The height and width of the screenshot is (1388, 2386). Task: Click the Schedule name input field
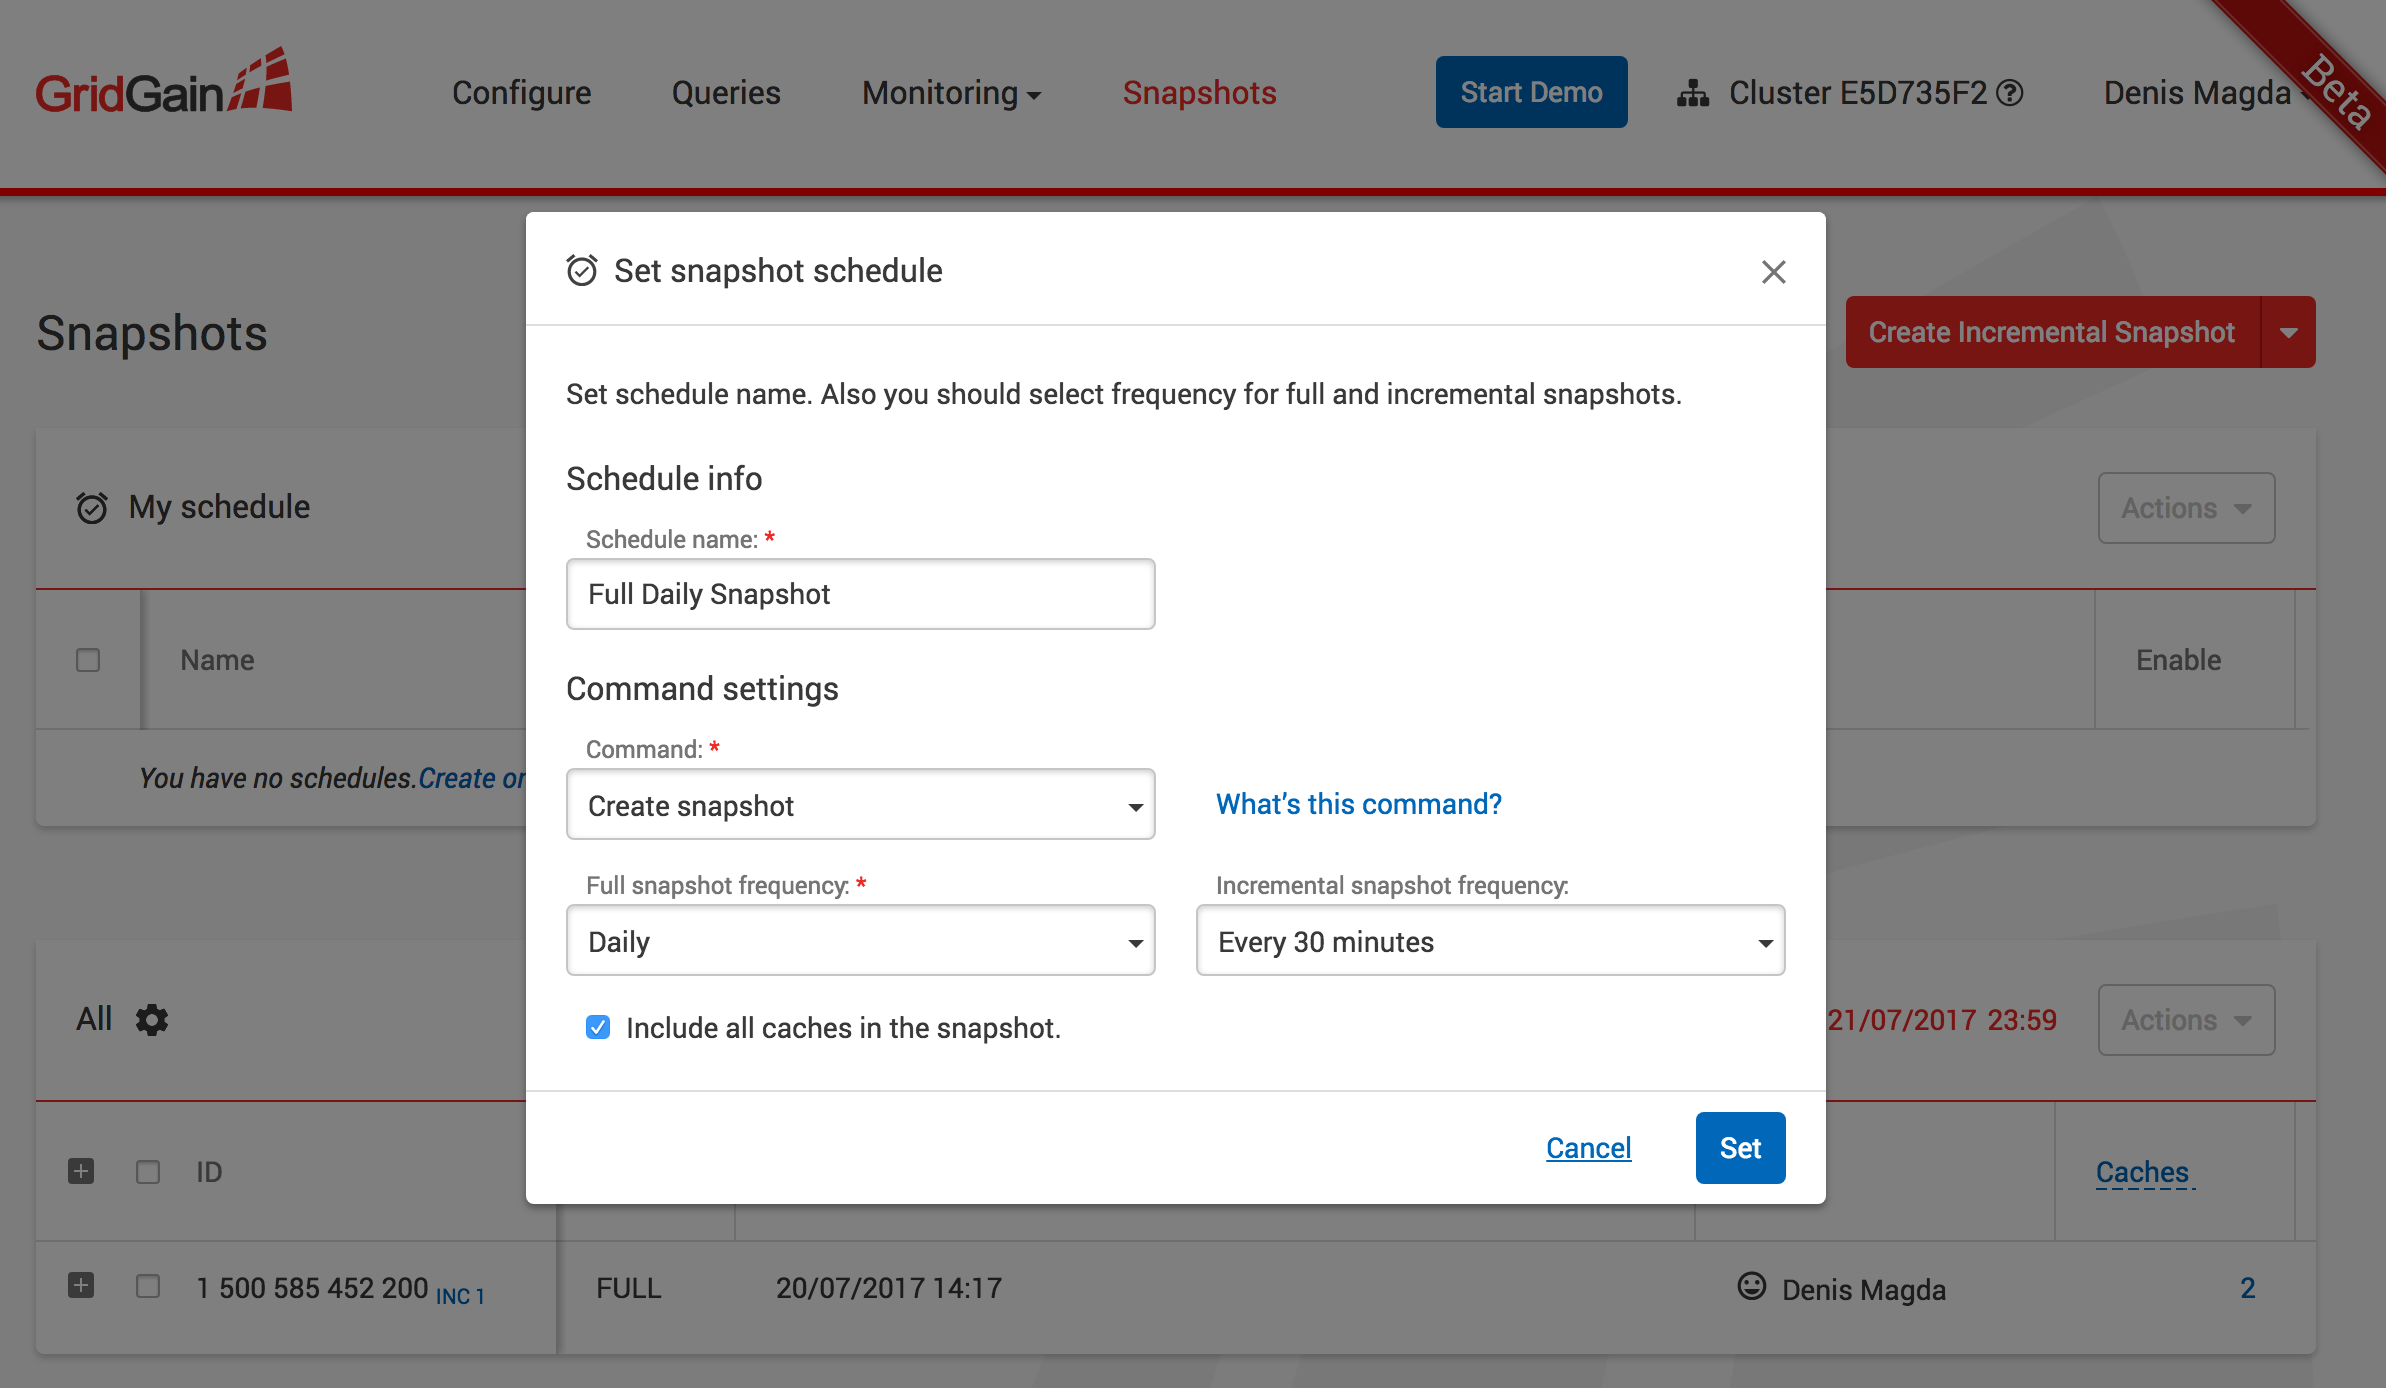click(x=860, y=594)
